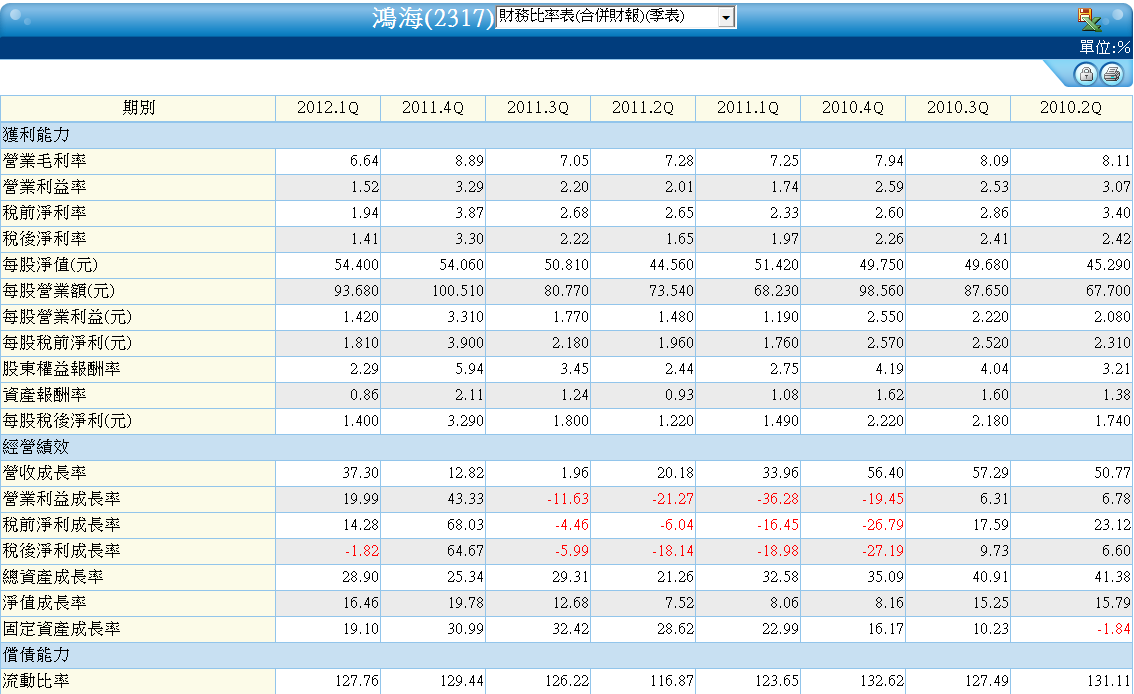Click the 2010.2Q column header
Viewport: 1134px width, 694px height.
[x=1070, y=108]
